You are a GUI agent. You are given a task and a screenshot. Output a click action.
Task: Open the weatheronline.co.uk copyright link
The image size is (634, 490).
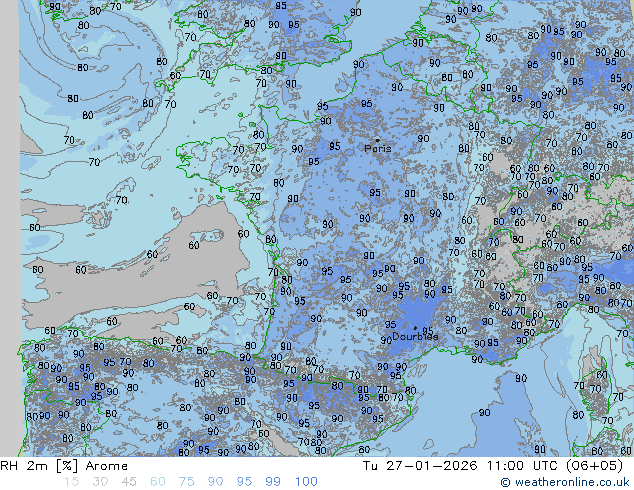572,482
